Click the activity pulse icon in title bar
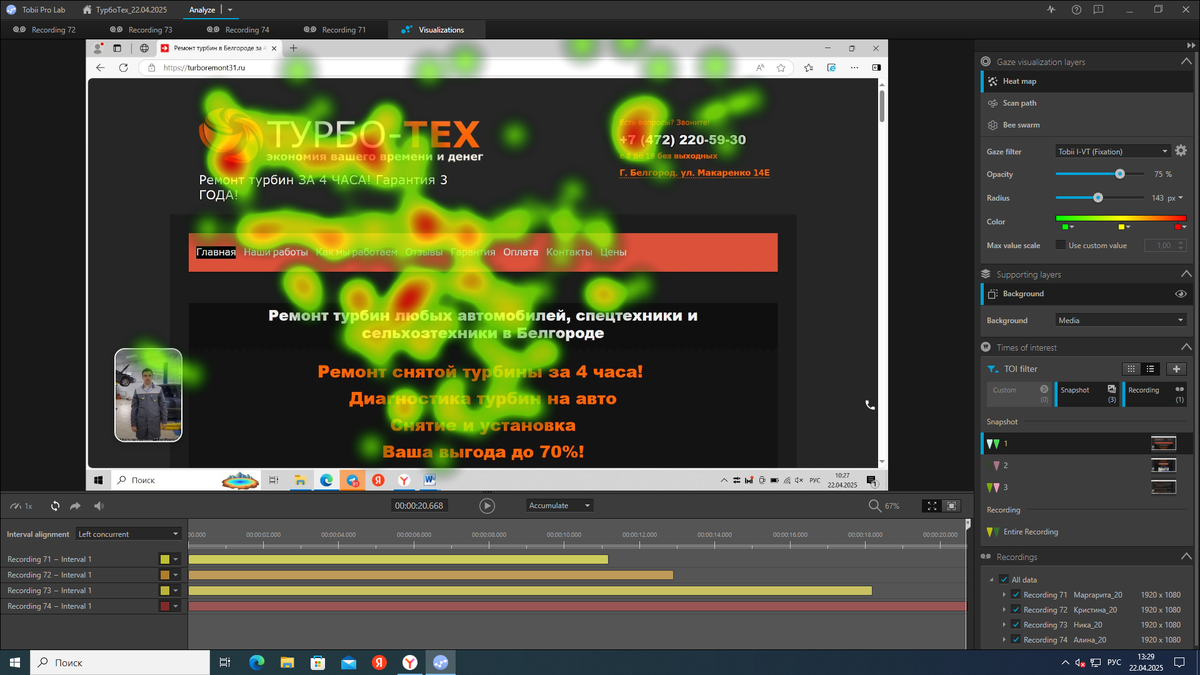 pyautogui.click(x=1051, y=9)
